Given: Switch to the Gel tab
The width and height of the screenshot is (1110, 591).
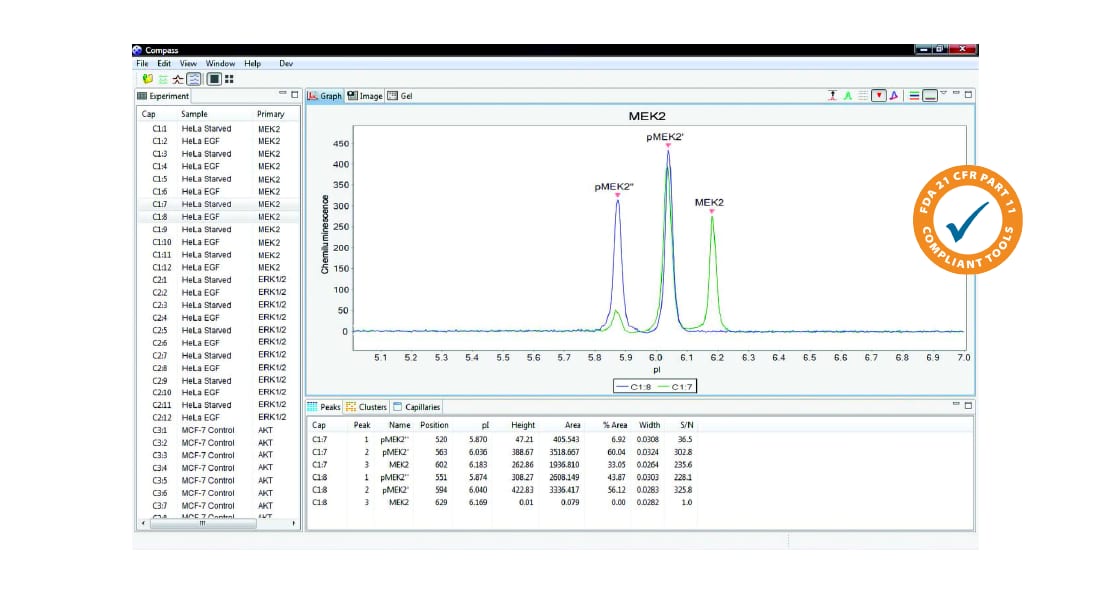Looking at the screenshot, I should tap(400, 96).
